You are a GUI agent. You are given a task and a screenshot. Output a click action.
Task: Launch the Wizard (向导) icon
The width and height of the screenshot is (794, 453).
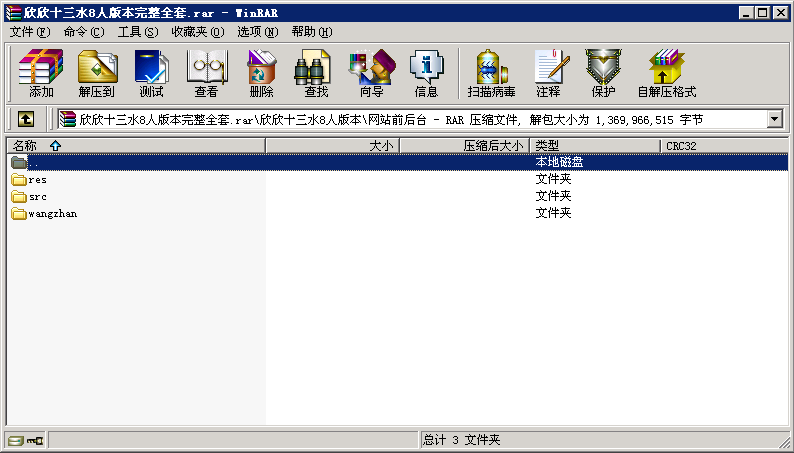click(371, 74)
